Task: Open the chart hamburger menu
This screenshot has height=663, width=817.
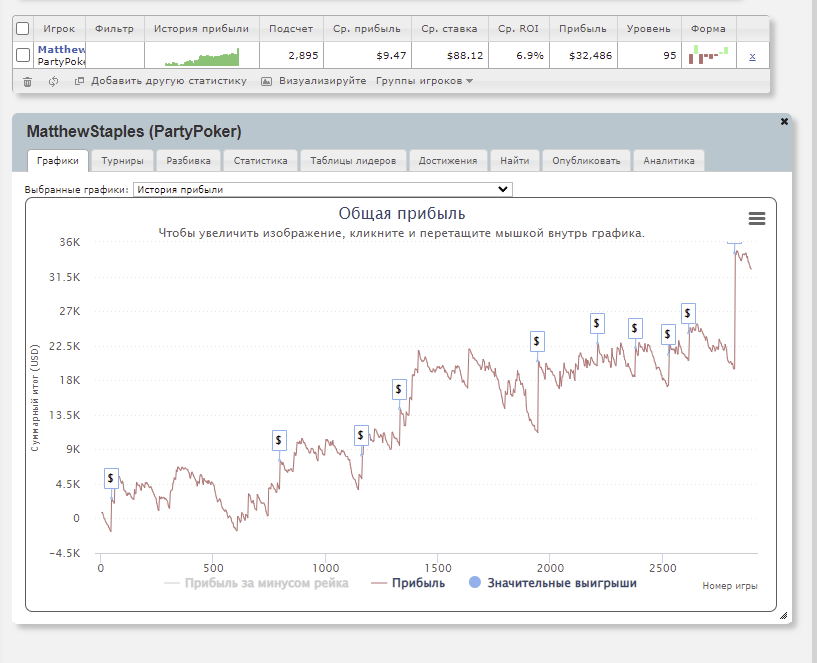Action: pyautogui.click(x=757, y=218)
